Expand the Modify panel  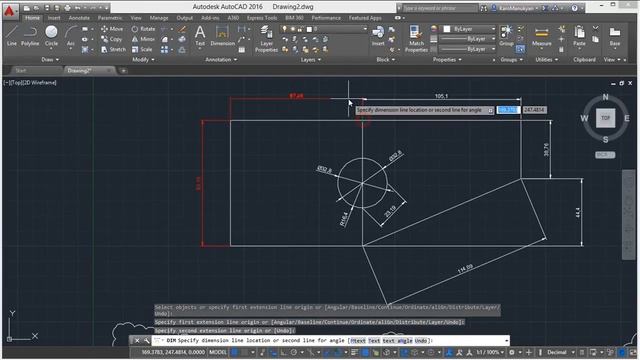(x=143, y=60)
